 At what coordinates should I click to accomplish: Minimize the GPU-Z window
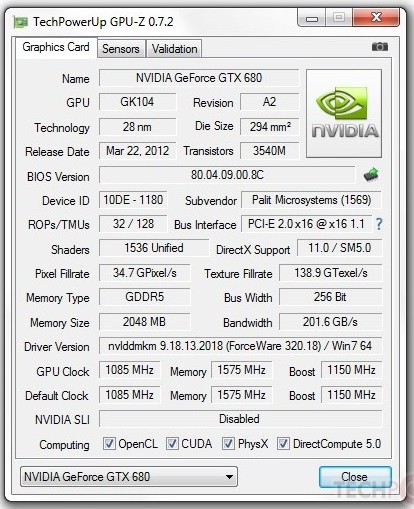[x=312, y=18]
